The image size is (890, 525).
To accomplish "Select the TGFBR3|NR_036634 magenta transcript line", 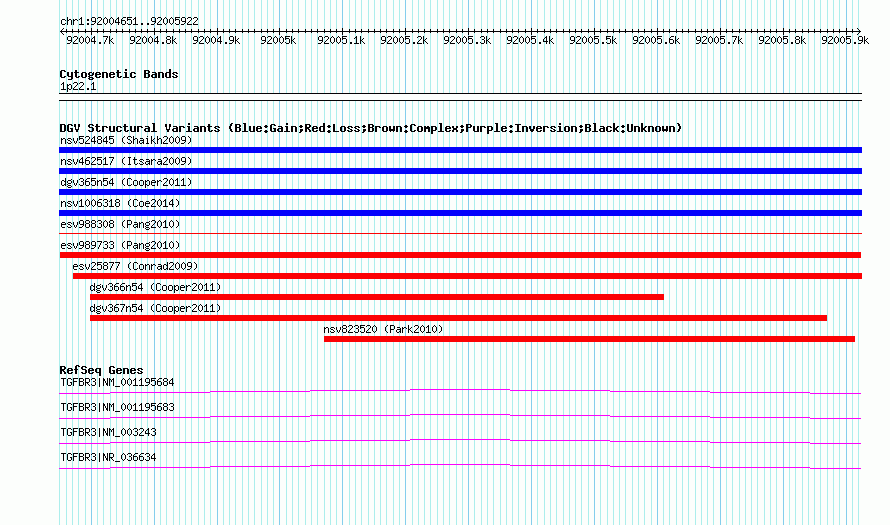I will (x=460, y=466).
